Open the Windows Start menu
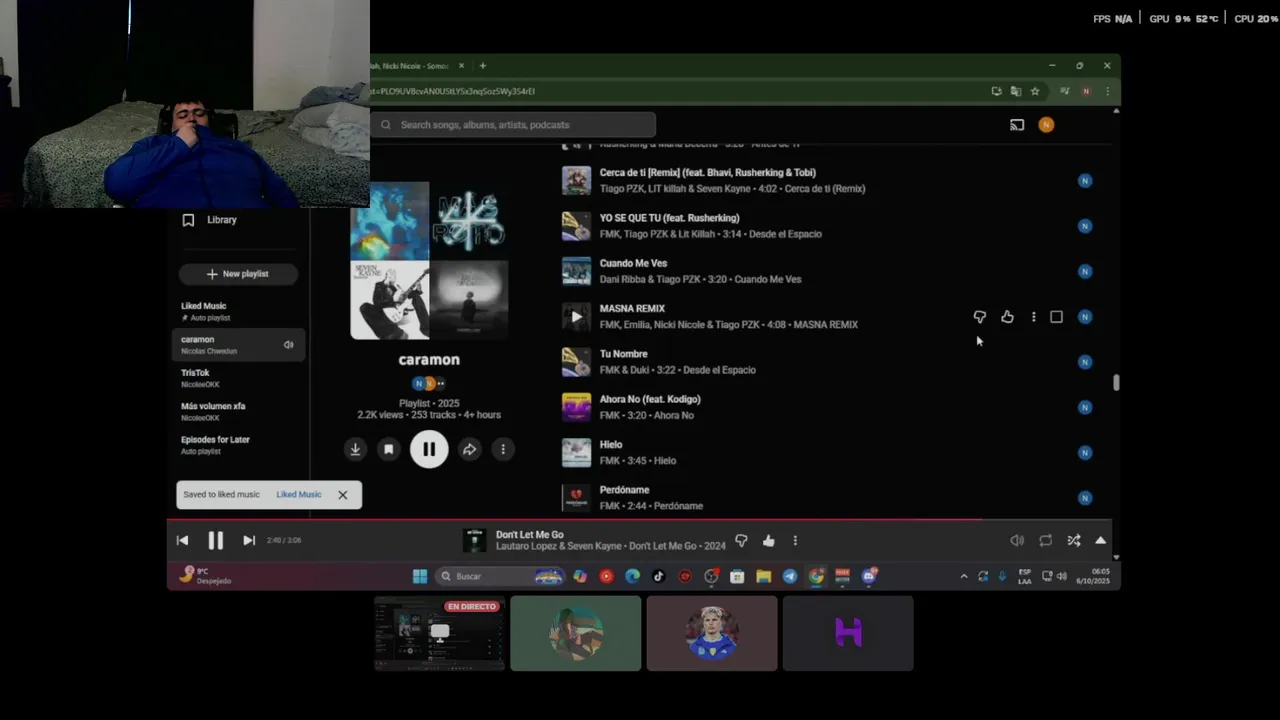The height and width of the screenshot is (720, 1280). click(x=420, y=576)
